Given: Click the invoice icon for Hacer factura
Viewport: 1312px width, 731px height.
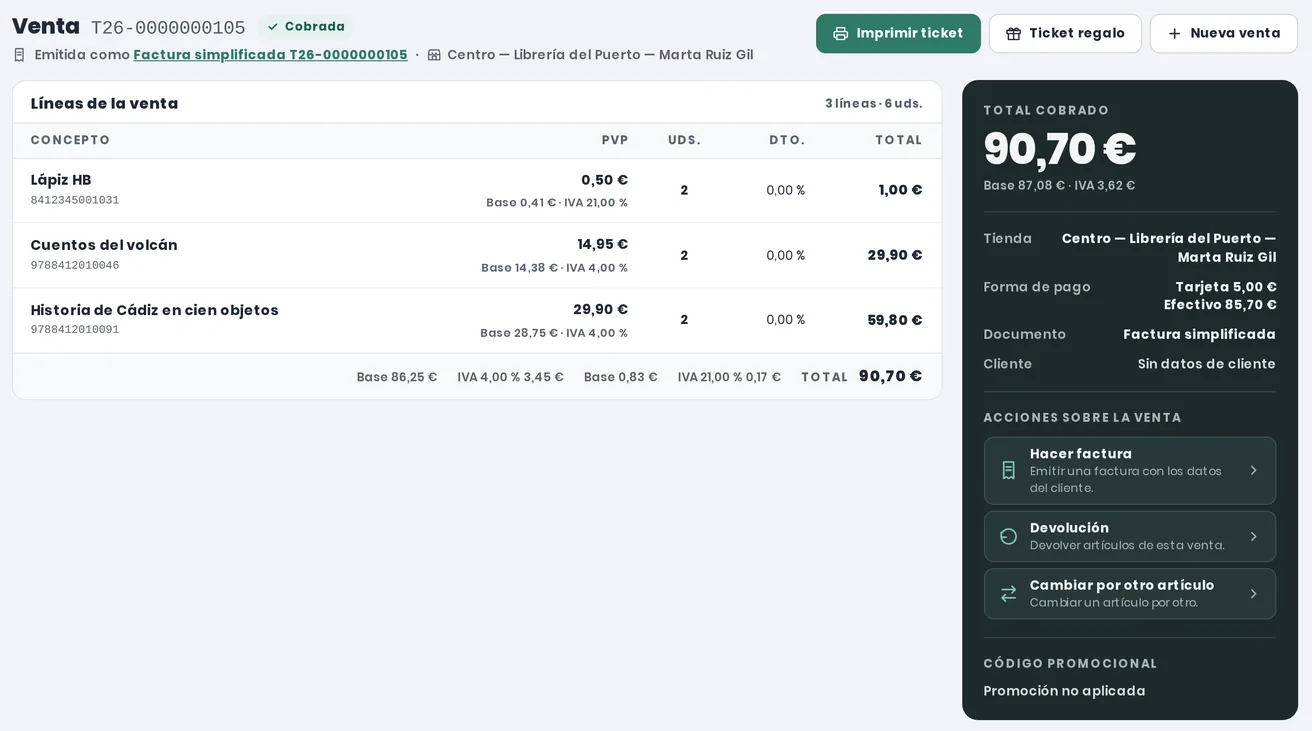Looking at the screenshot, I should (x=1008, y=470).
